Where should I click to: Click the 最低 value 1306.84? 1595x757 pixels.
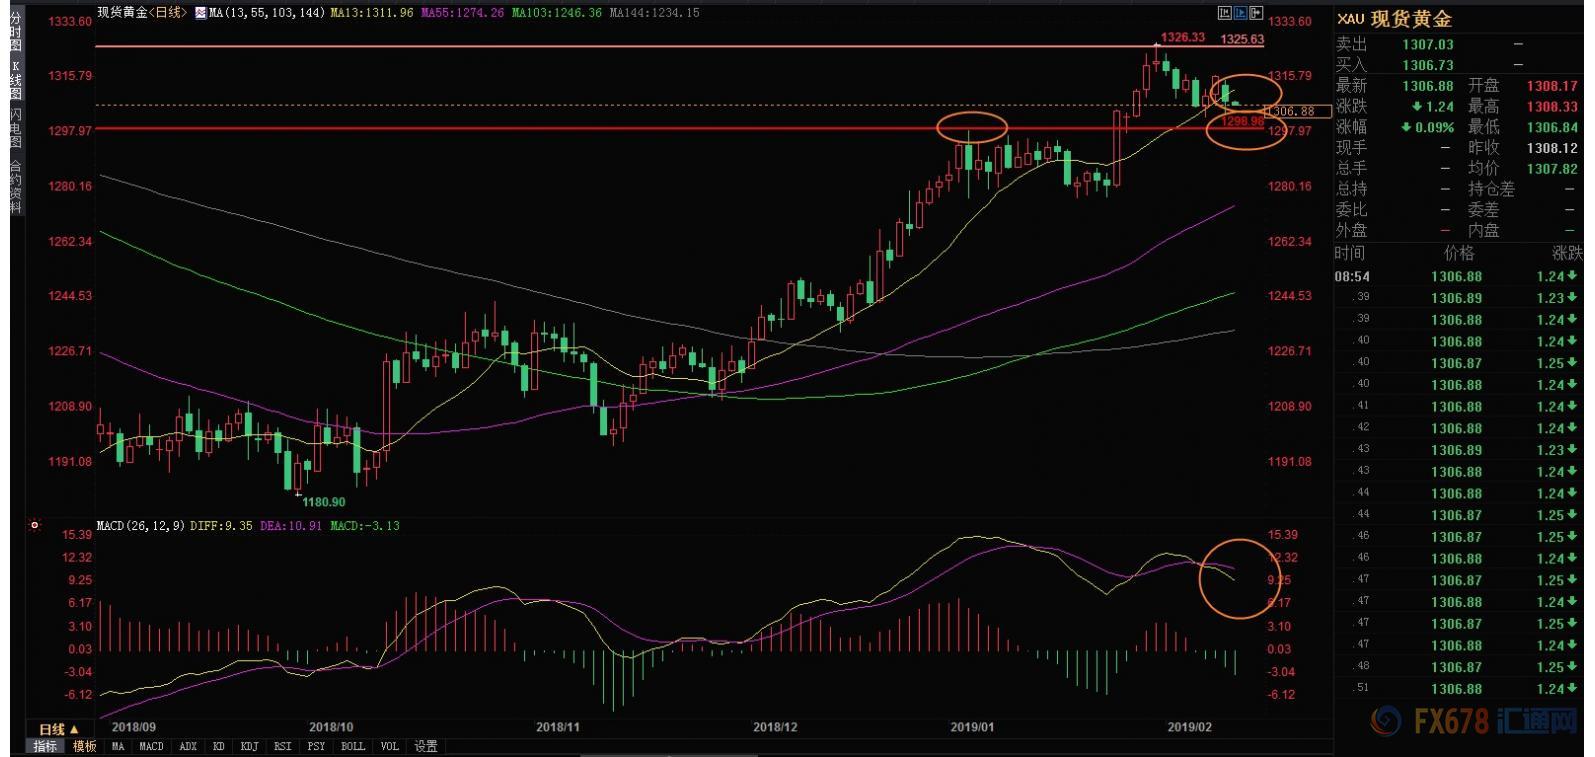[x=1552, y=127]
